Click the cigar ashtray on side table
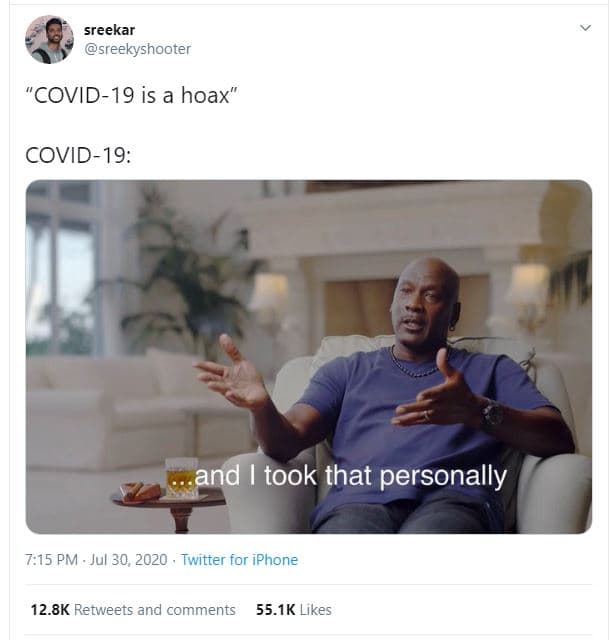 point(140,491)
